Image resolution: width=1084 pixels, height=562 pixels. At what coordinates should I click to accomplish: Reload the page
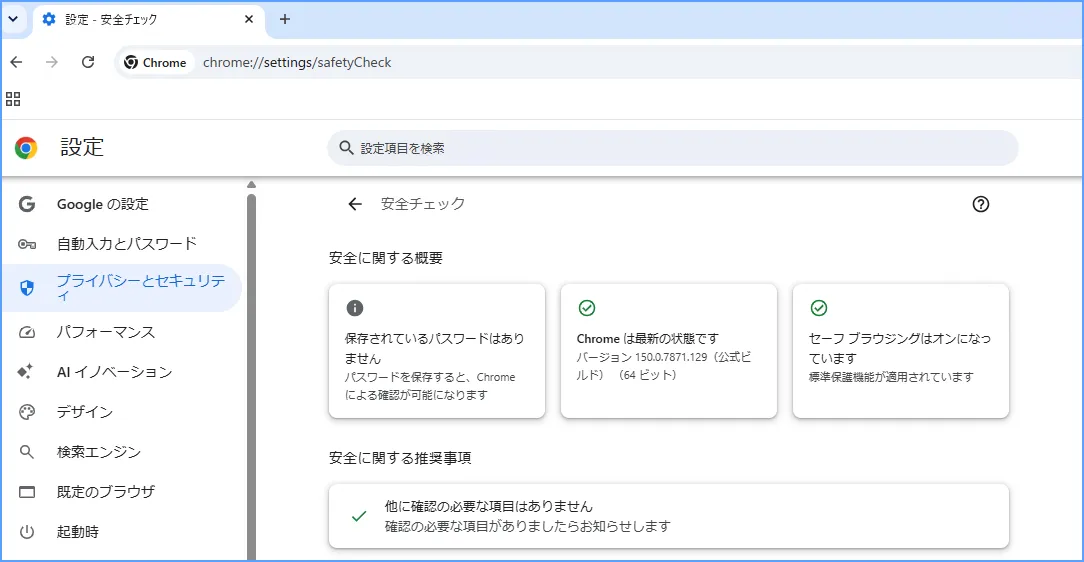pyautogui.click(x=88, y=62)
